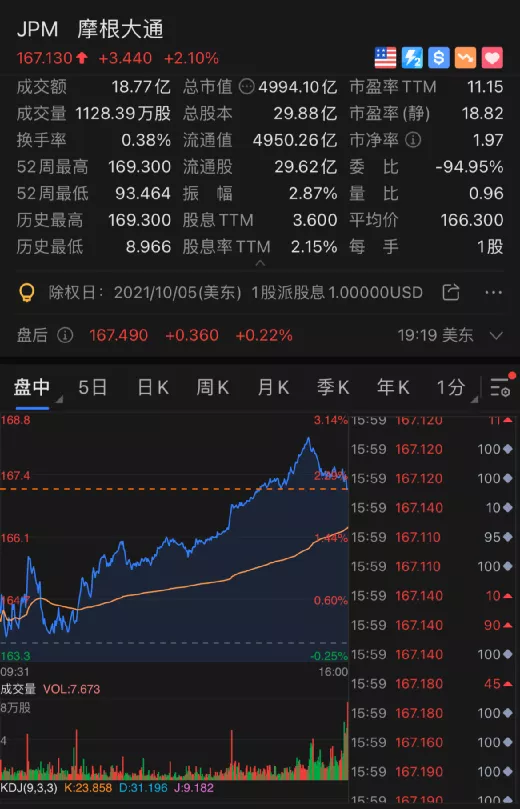Open the three-dots more options menu
The height and width of the screenshot is (809, 520).
pos(494,293)
